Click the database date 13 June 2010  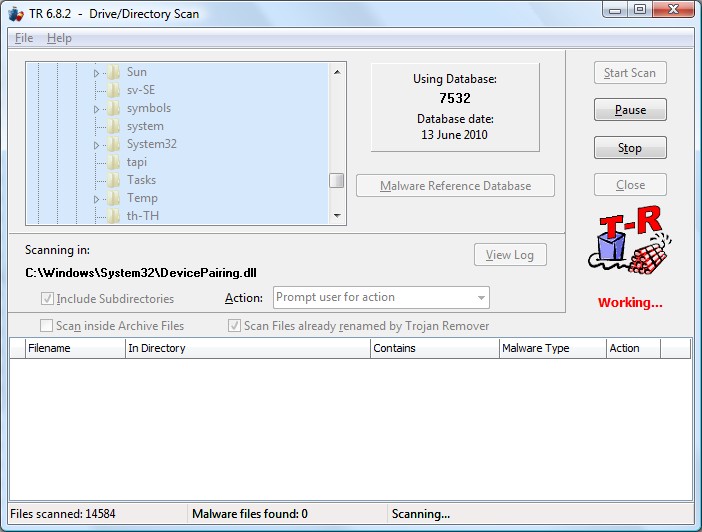click(x=454, y=135)
